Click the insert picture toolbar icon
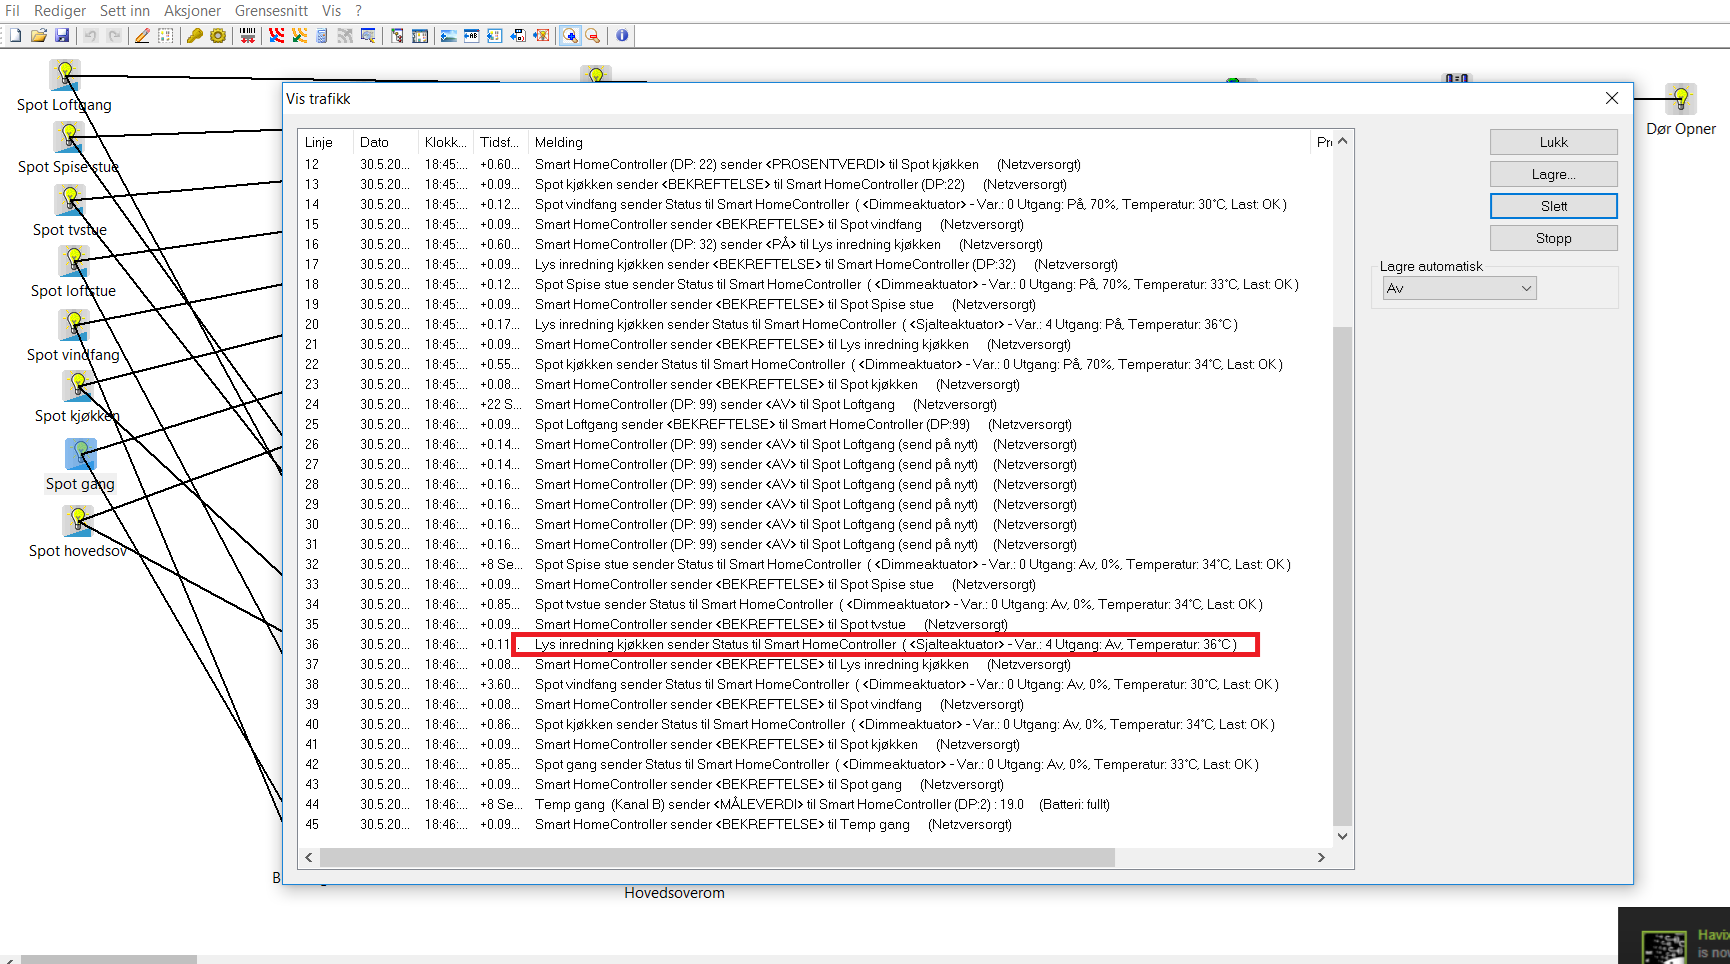Image resolution: width=1730 pixels, height=964 pixels. pyautogui.click(x=449, y=36)
